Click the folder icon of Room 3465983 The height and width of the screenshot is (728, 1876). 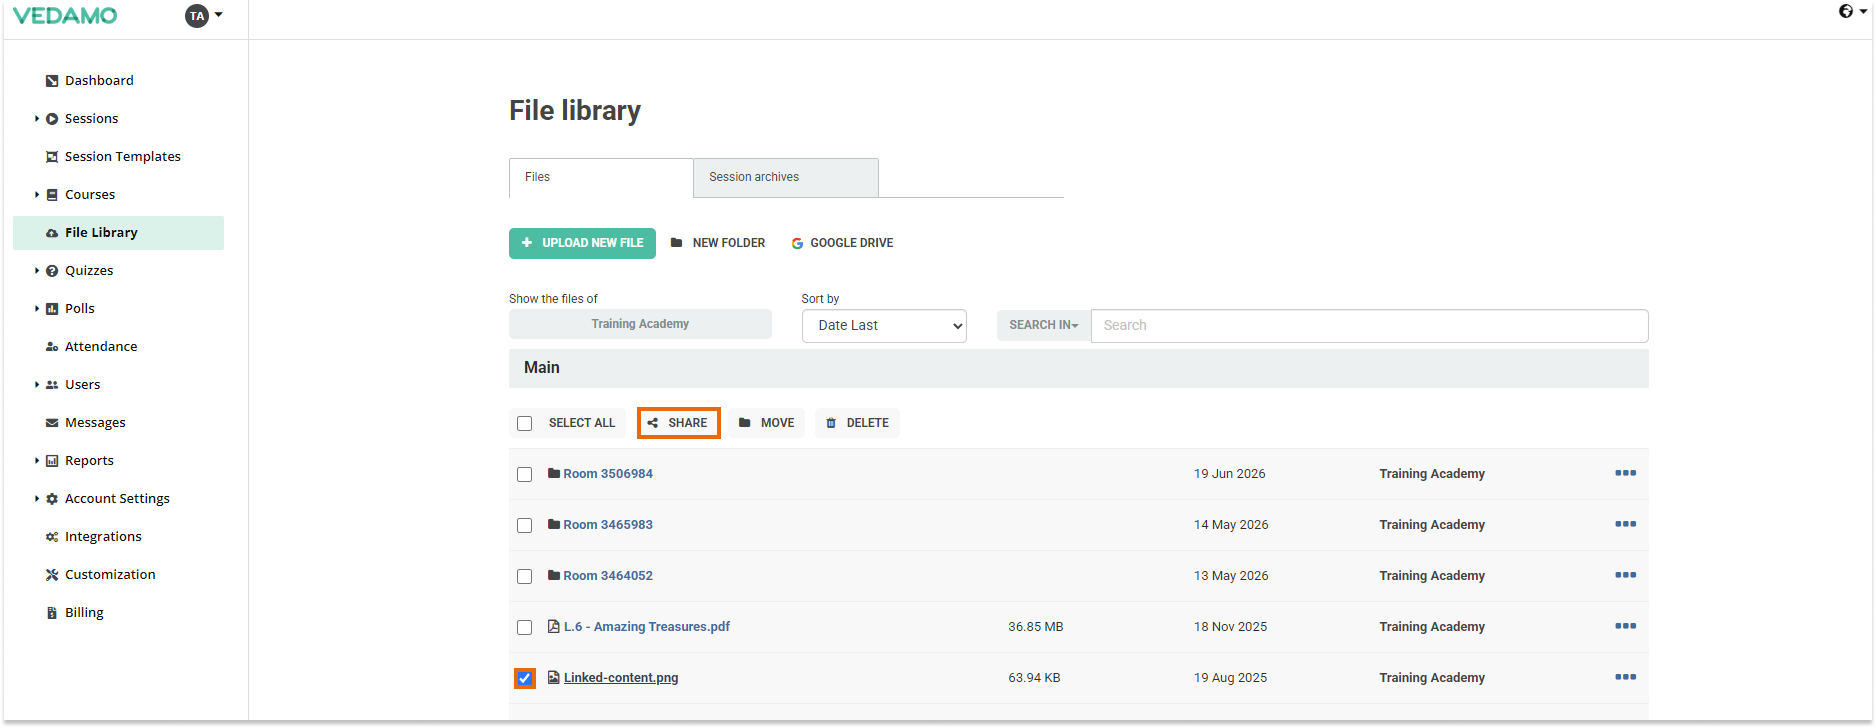tap(554, 524)
